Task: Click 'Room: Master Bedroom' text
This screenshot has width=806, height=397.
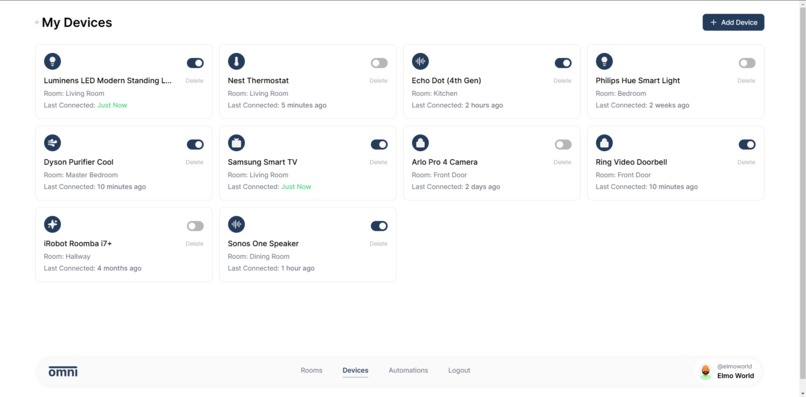Action: [81, 175]
